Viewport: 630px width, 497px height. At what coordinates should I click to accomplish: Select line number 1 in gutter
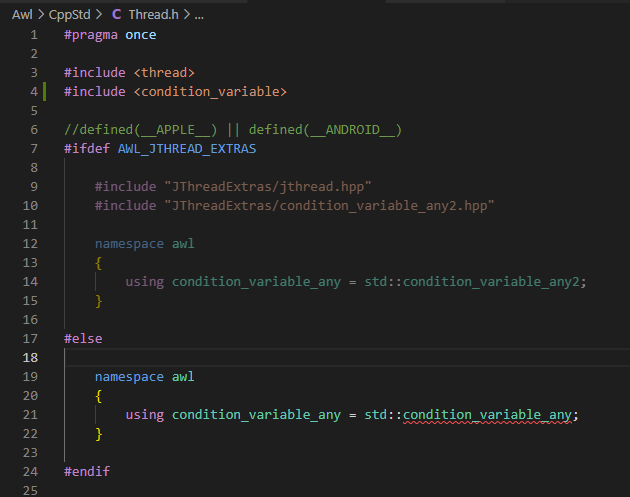[34, 35]
